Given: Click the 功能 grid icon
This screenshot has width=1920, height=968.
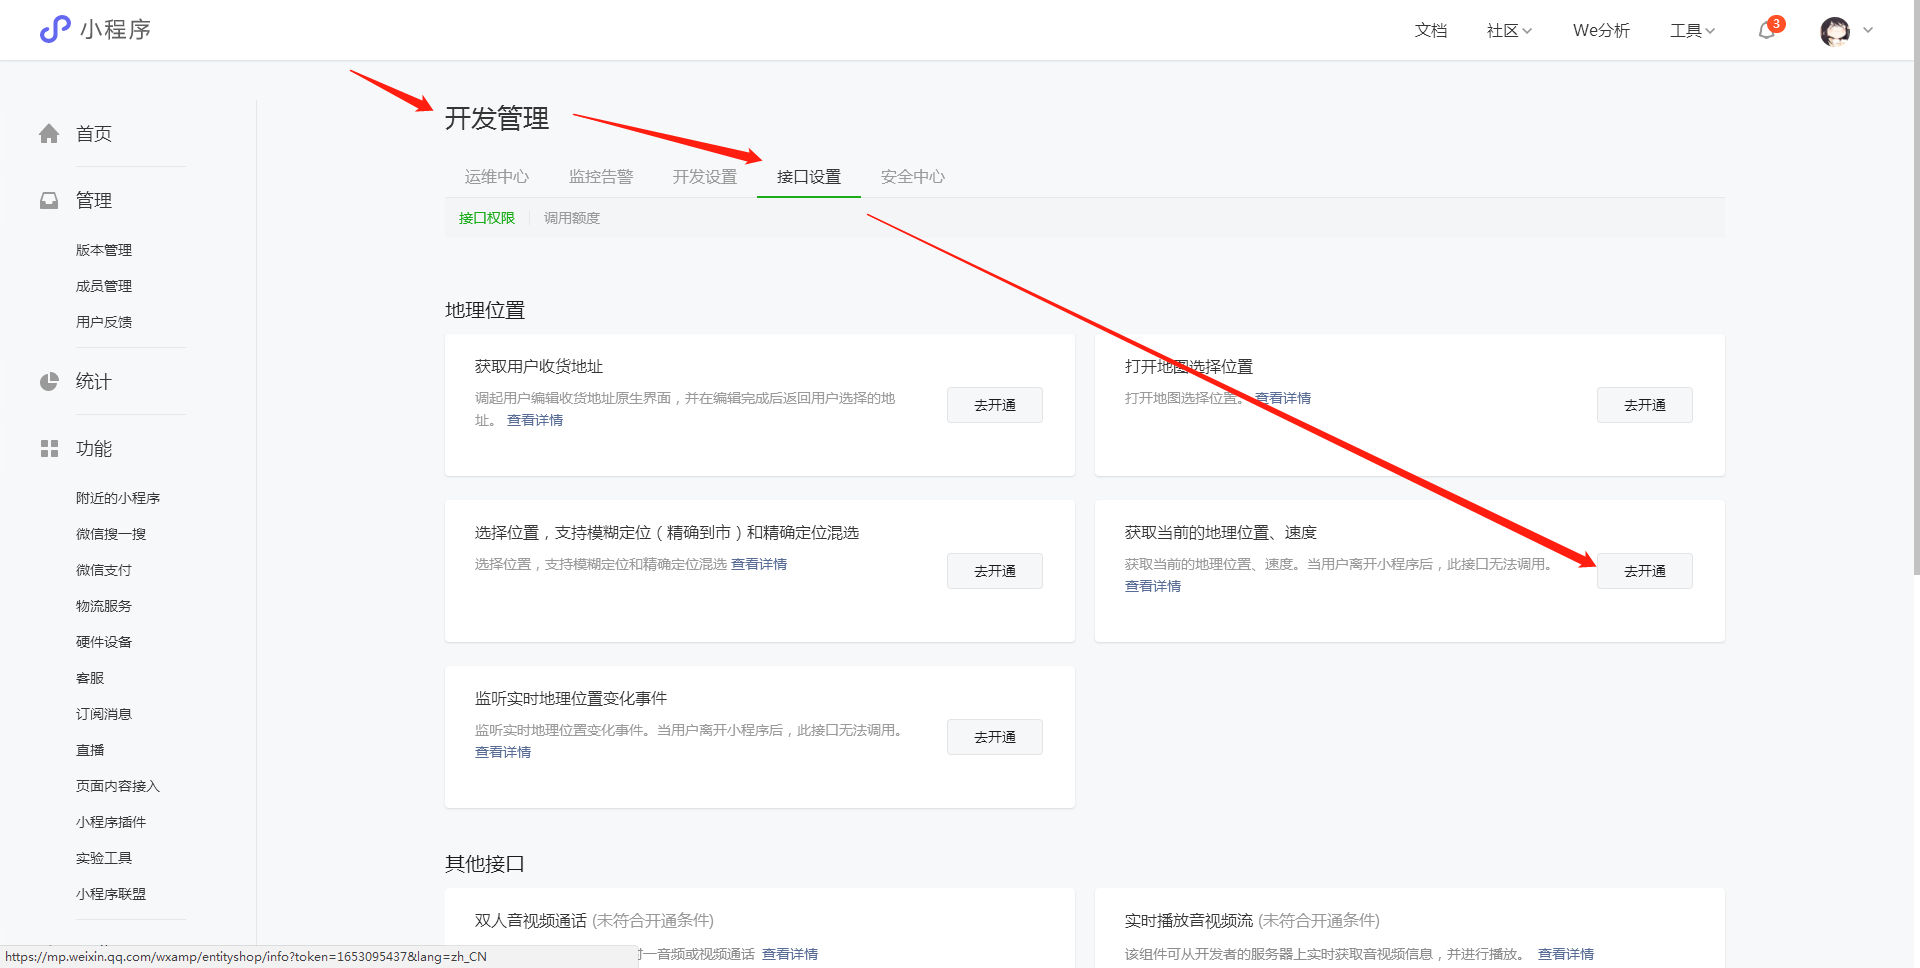Looking at the screenshot, I should point(49,449).
